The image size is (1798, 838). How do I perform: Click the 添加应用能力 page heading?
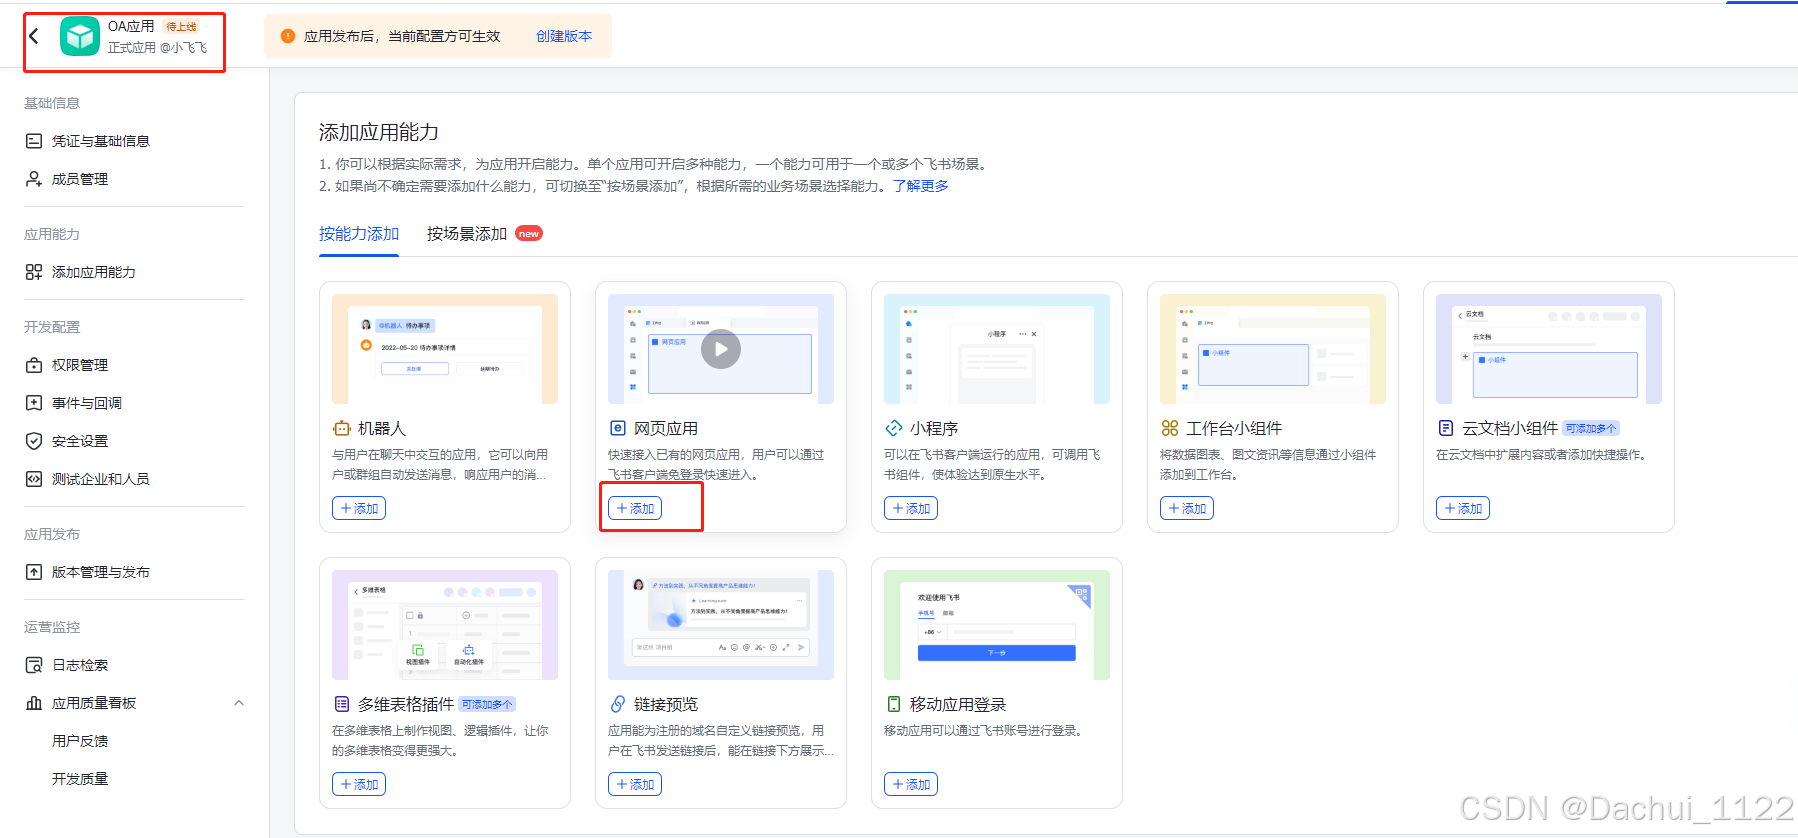click(x=379, y=132)
